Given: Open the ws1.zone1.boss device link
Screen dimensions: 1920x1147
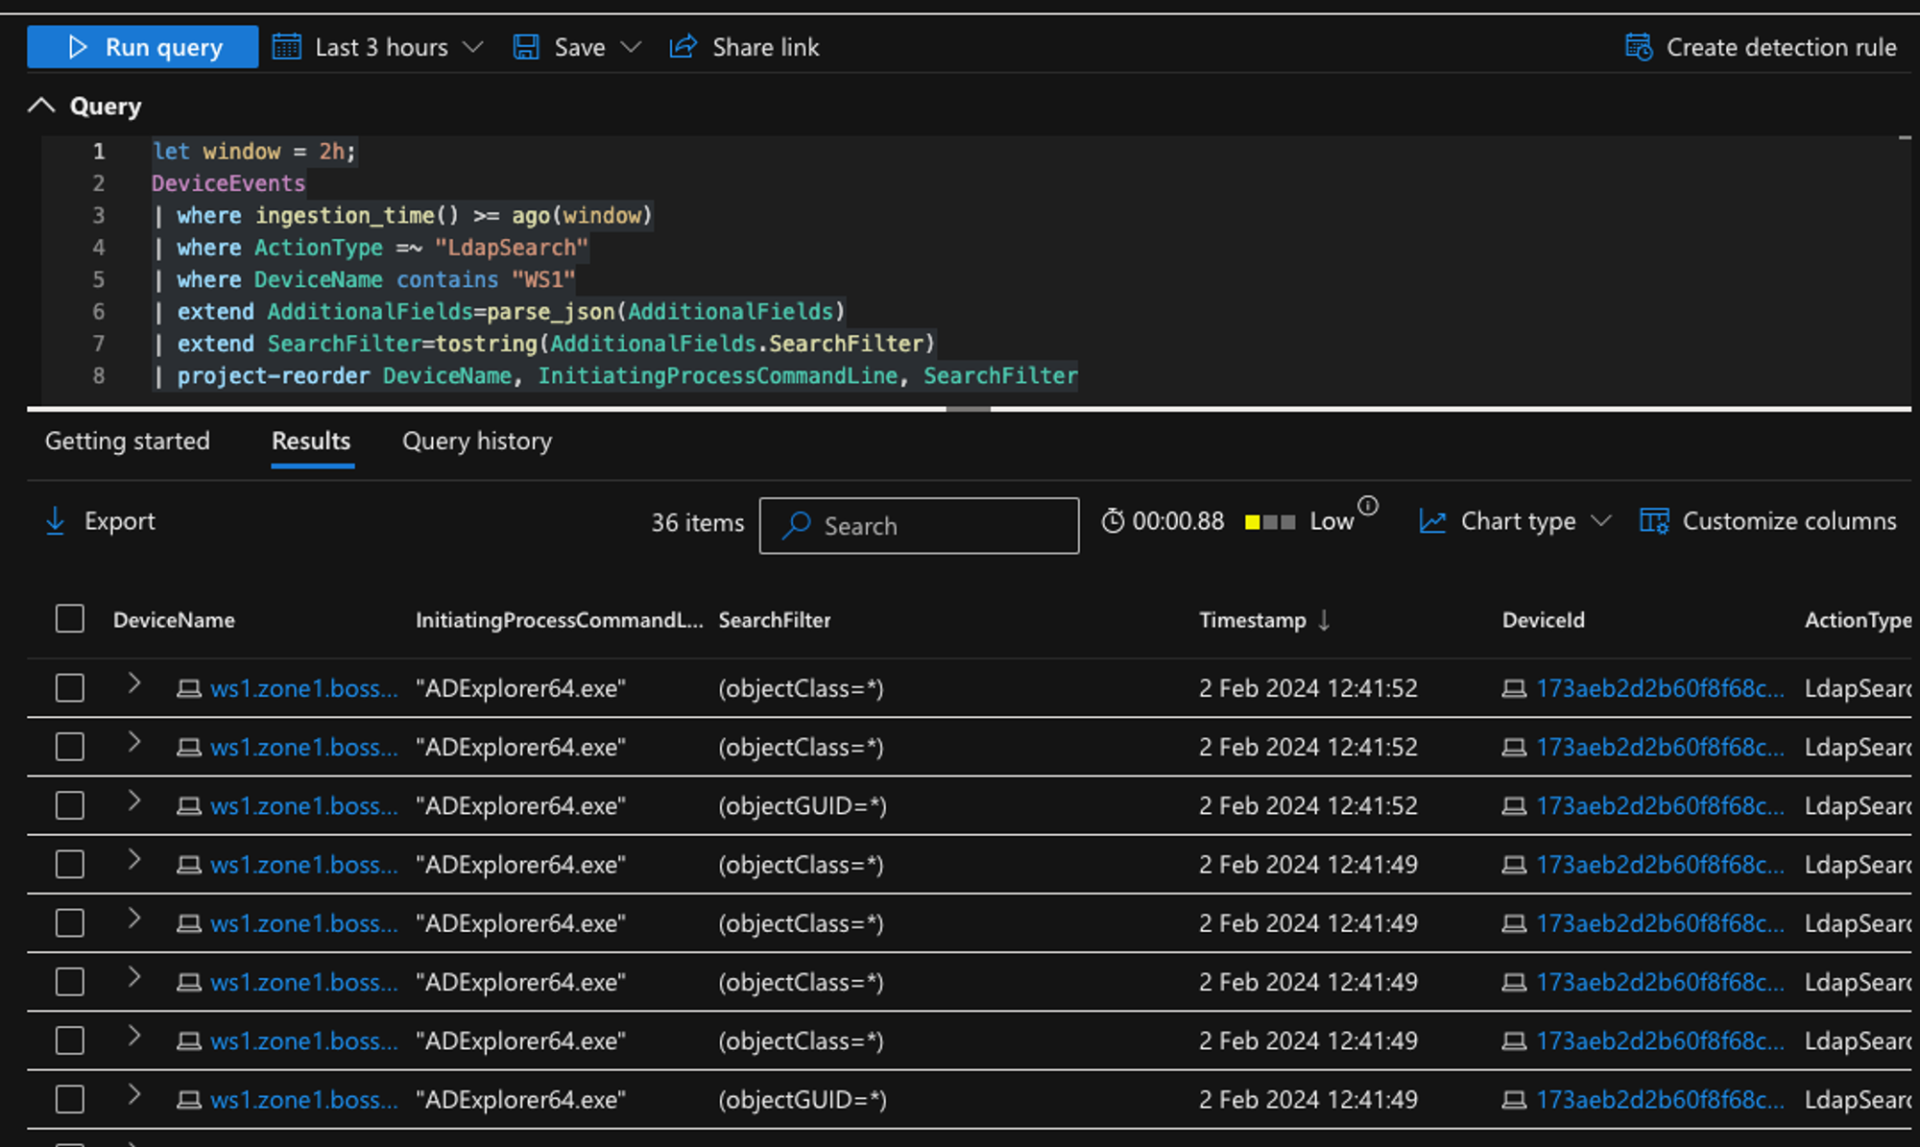Looking at the screenshot, I should 303,688.
